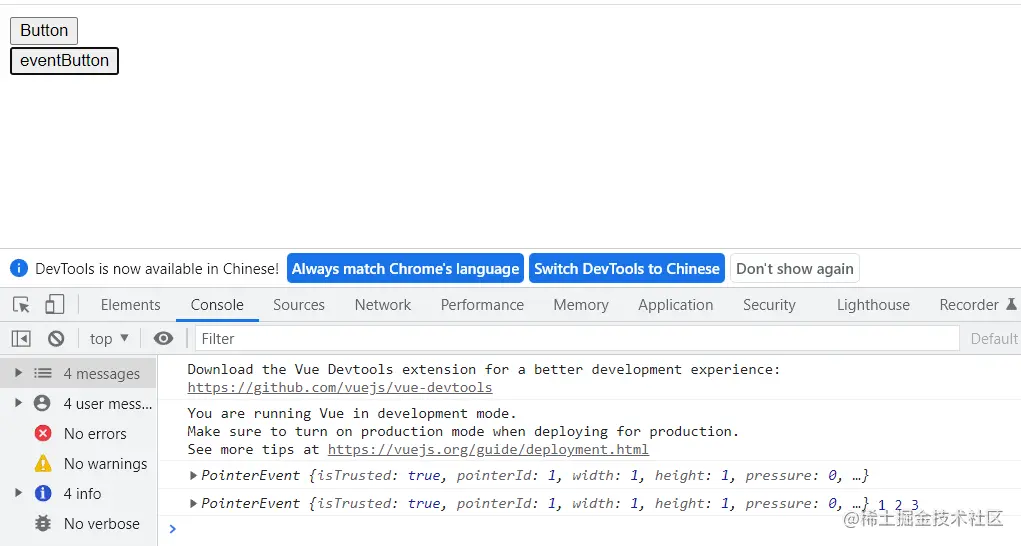Screen dimensions: 1021x546
Task: Switch to the Console tab
Action: click(217, 305)
